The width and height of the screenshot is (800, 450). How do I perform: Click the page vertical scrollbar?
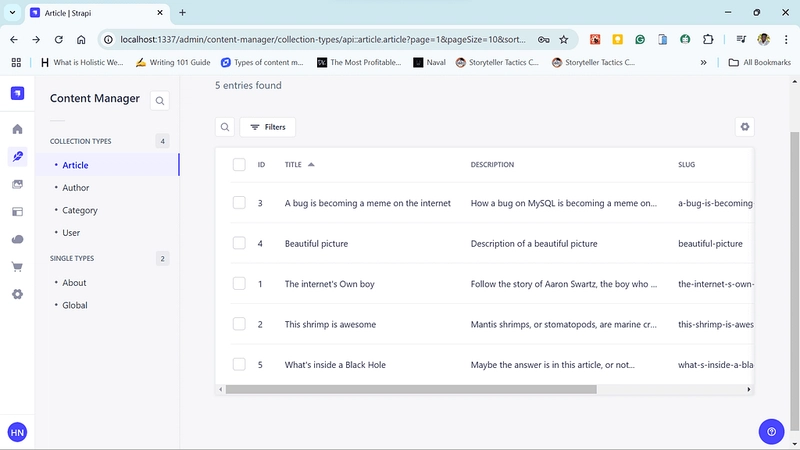[x=794, y=281]
